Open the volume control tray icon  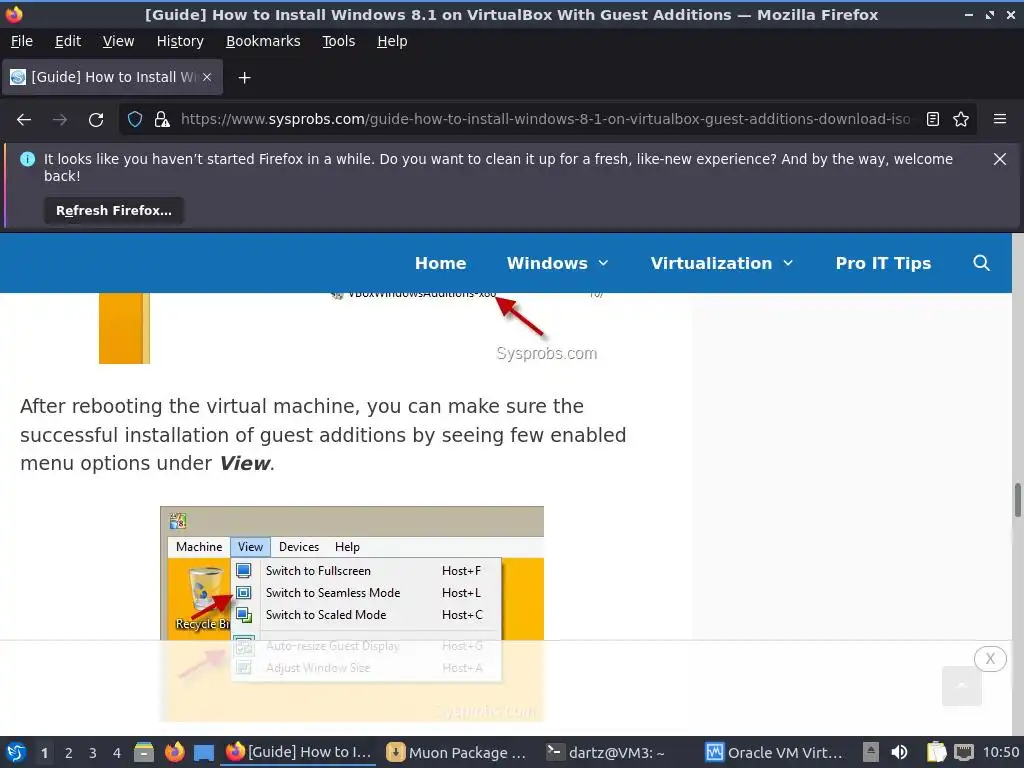pos(899,752)
